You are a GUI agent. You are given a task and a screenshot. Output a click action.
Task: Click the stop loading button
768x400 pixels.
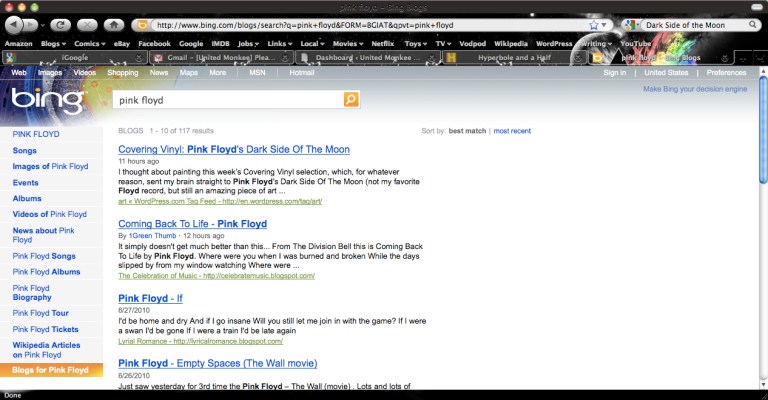[x=88, y=24]
